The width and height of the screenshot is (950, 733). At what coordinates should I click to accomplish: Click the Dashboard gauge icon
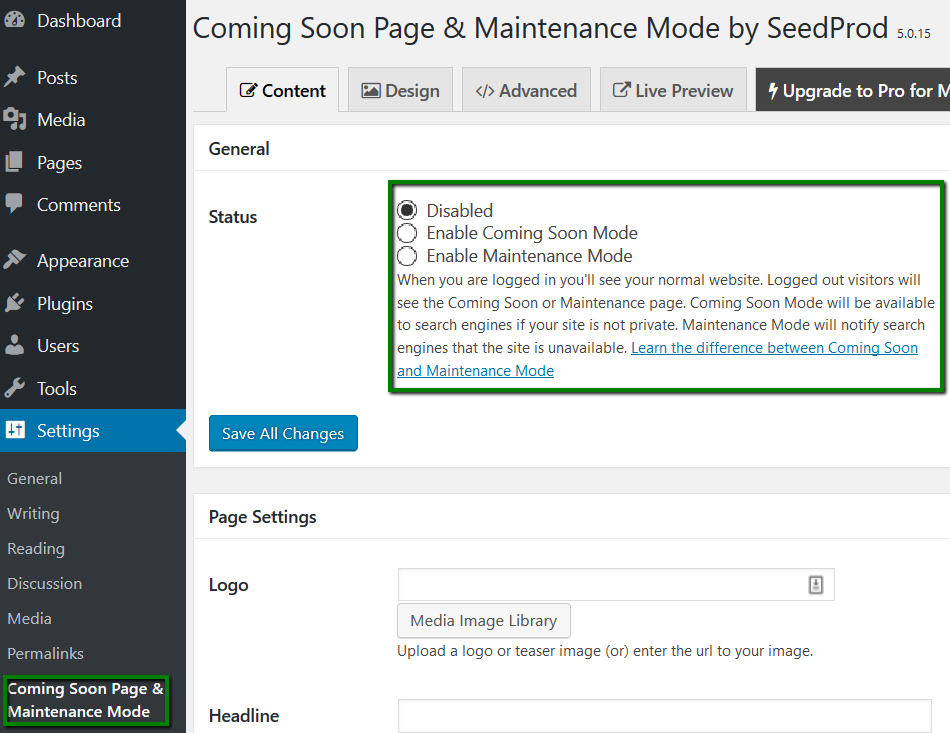tap(14, 20)
